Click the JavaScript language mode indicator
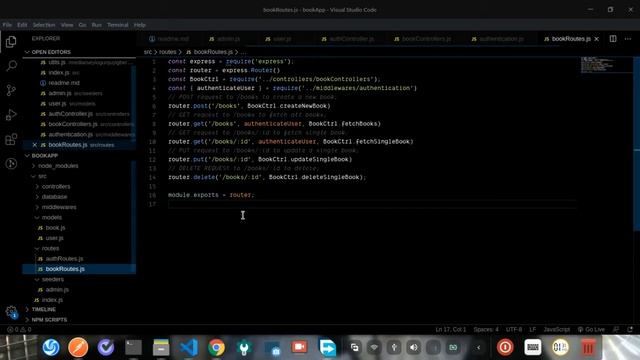The width and height of the screenshot is (640, 360). (x=557, y=329)
